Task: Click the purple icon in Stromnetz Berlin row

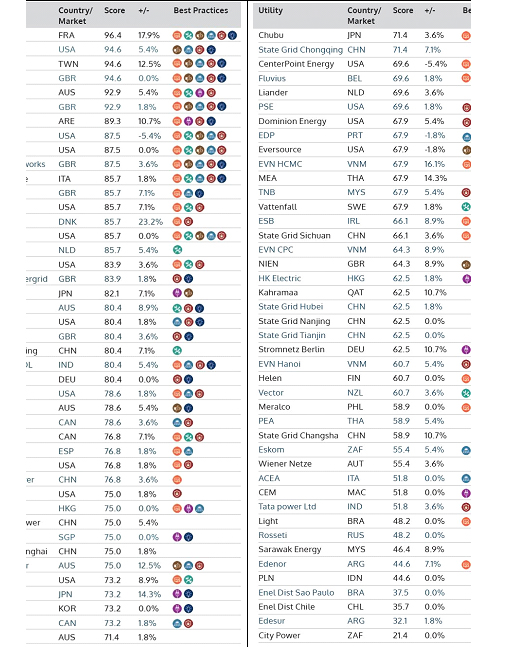Action: coord(466,350)
